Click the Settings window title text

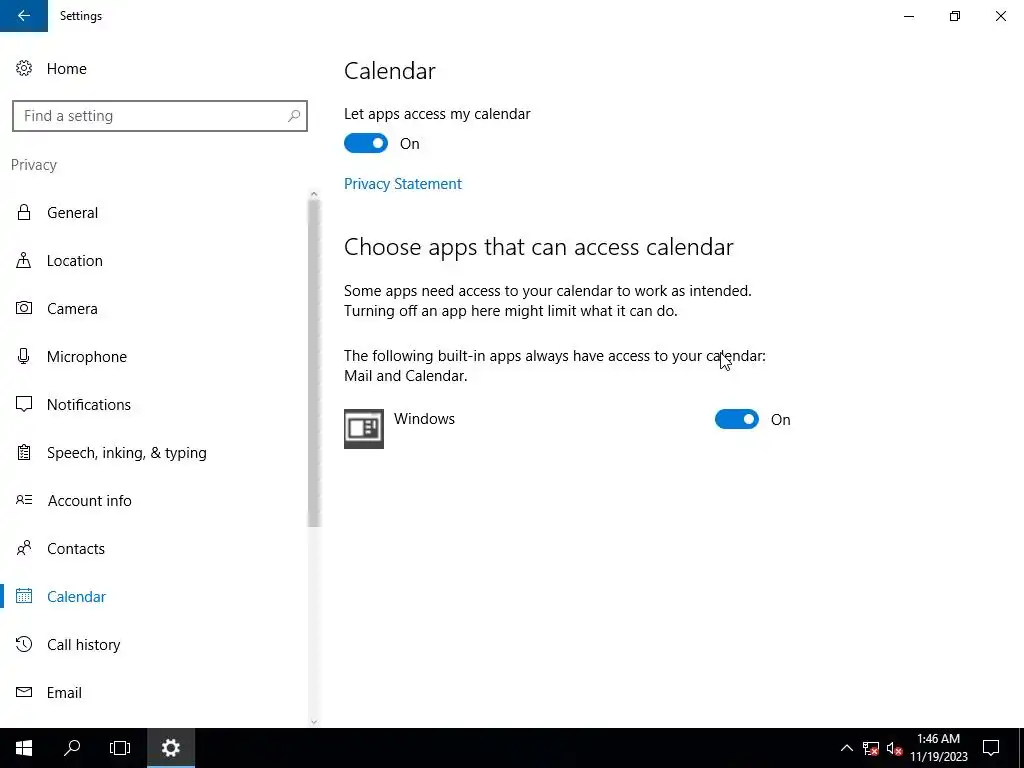coord(81,16)
